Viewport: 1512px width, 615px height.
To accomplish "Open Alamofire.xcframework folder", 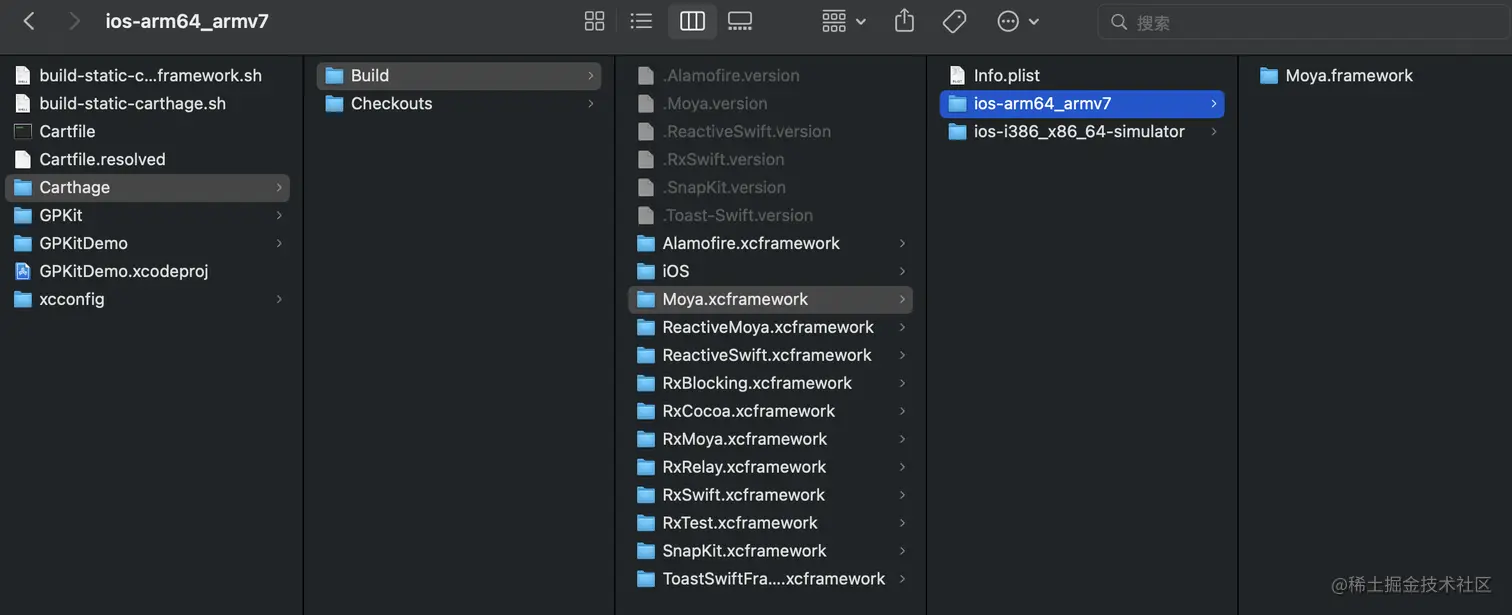I will (x=770, y=243).
